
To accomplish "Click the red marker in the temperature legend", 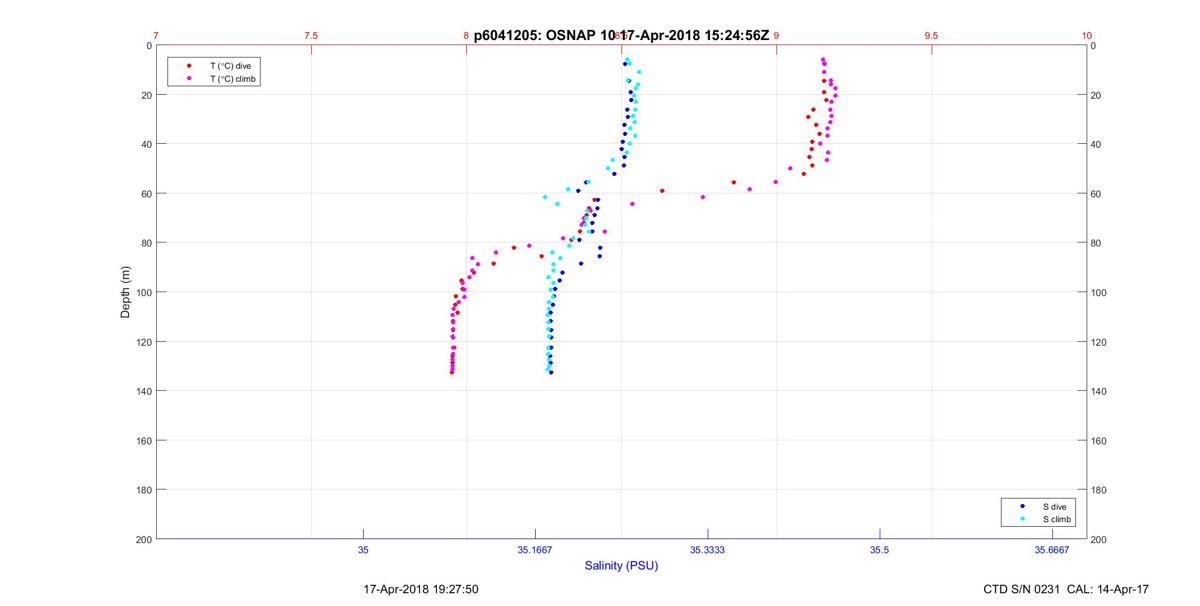I will [x=189, y=66].
